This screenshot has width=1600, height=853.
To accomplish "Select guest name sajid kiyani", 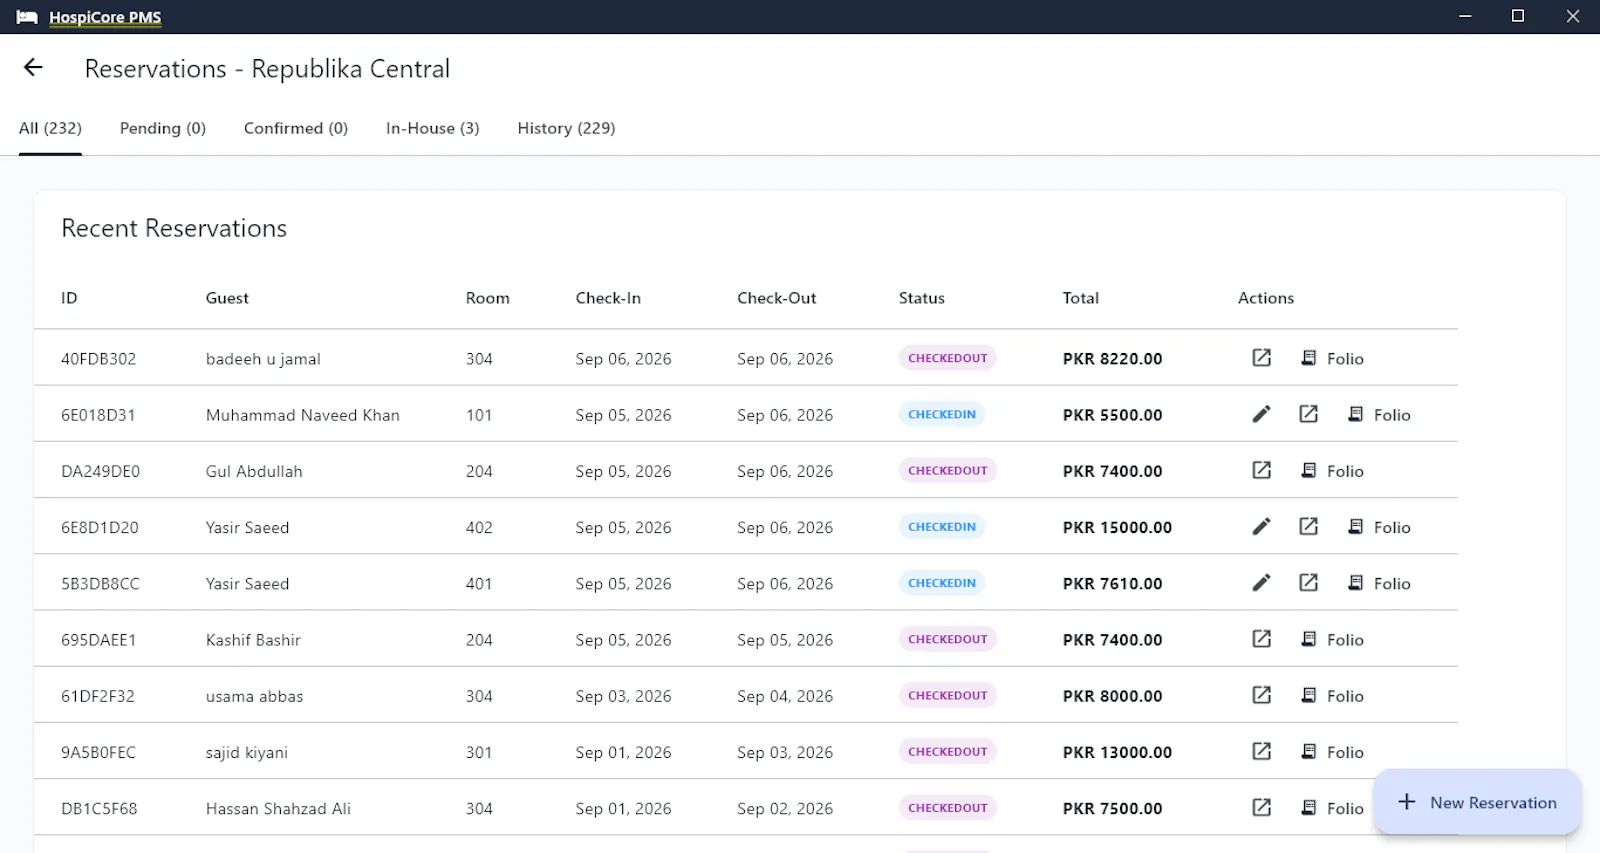I will (247, 752).
